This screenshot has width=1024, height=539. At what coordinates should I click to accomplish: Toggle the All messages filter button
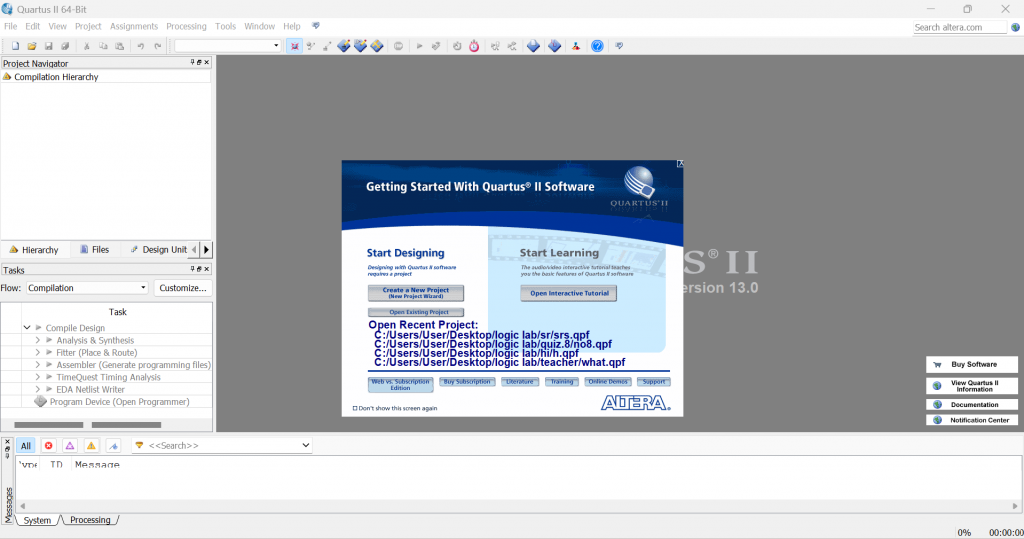click(x=25, y=446)
